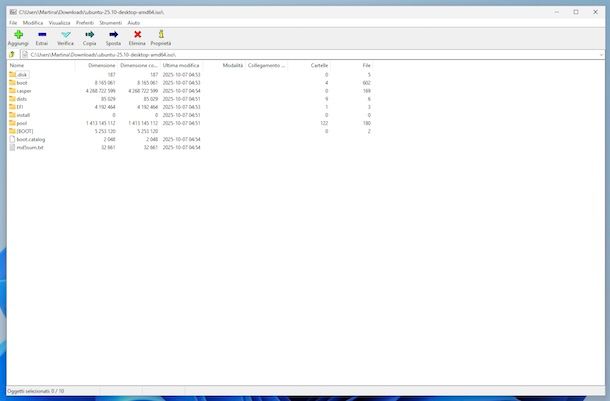The height and width of the screenshot is (401, 610).
Task: Go up one folder with the arrow icon
Action: tap(12, 54)
